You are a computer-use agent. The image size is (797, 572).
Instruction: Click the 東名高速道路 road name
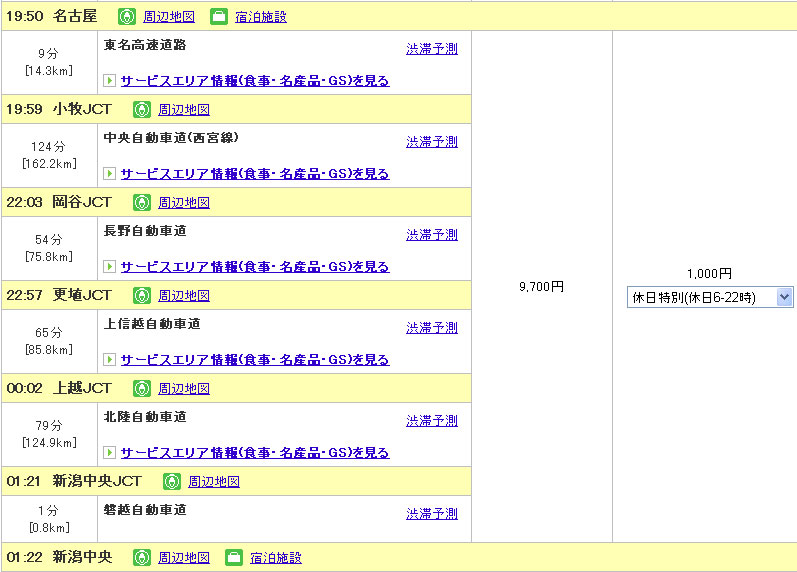tap(145, 45)
